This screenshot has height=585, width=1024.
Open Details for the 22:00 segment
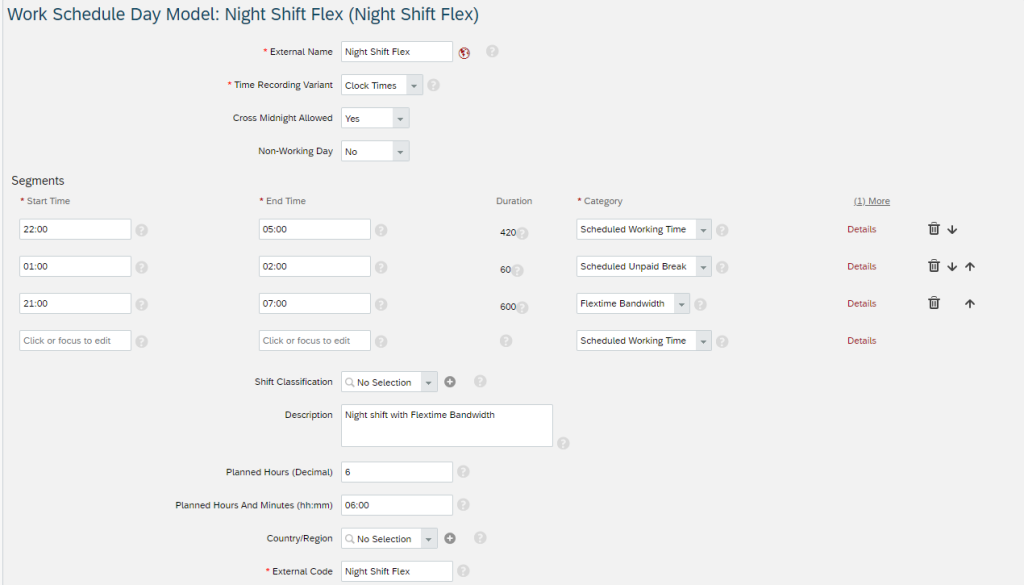861,229
